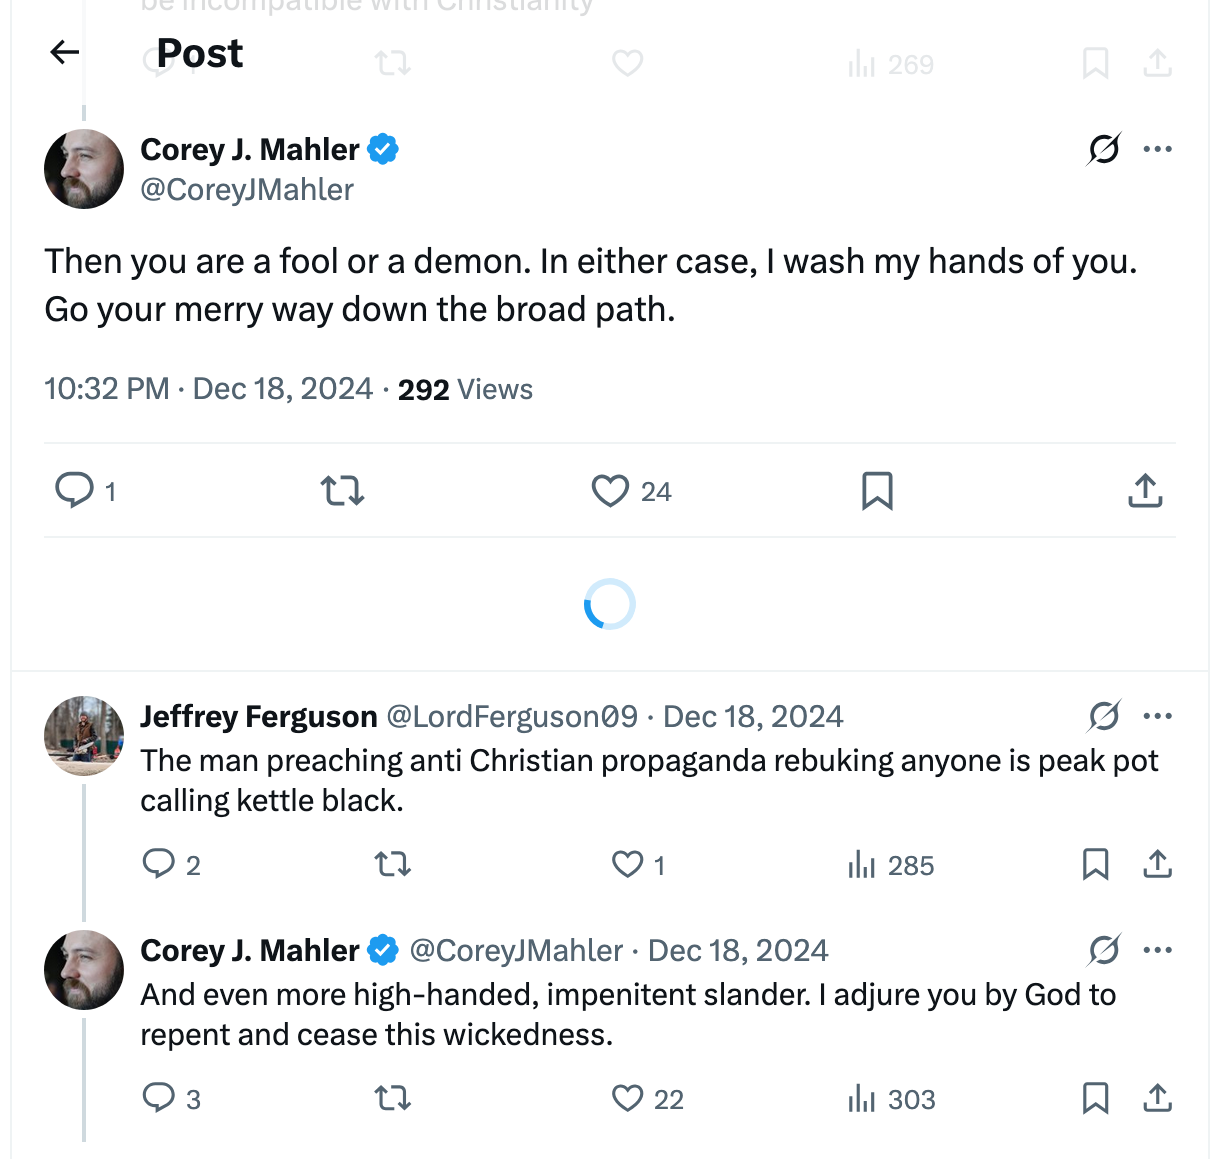Share the main post via share icon
The width and height of the screenshot is (1218, 1159).
pyautogui.click(x=1145, y=491)
